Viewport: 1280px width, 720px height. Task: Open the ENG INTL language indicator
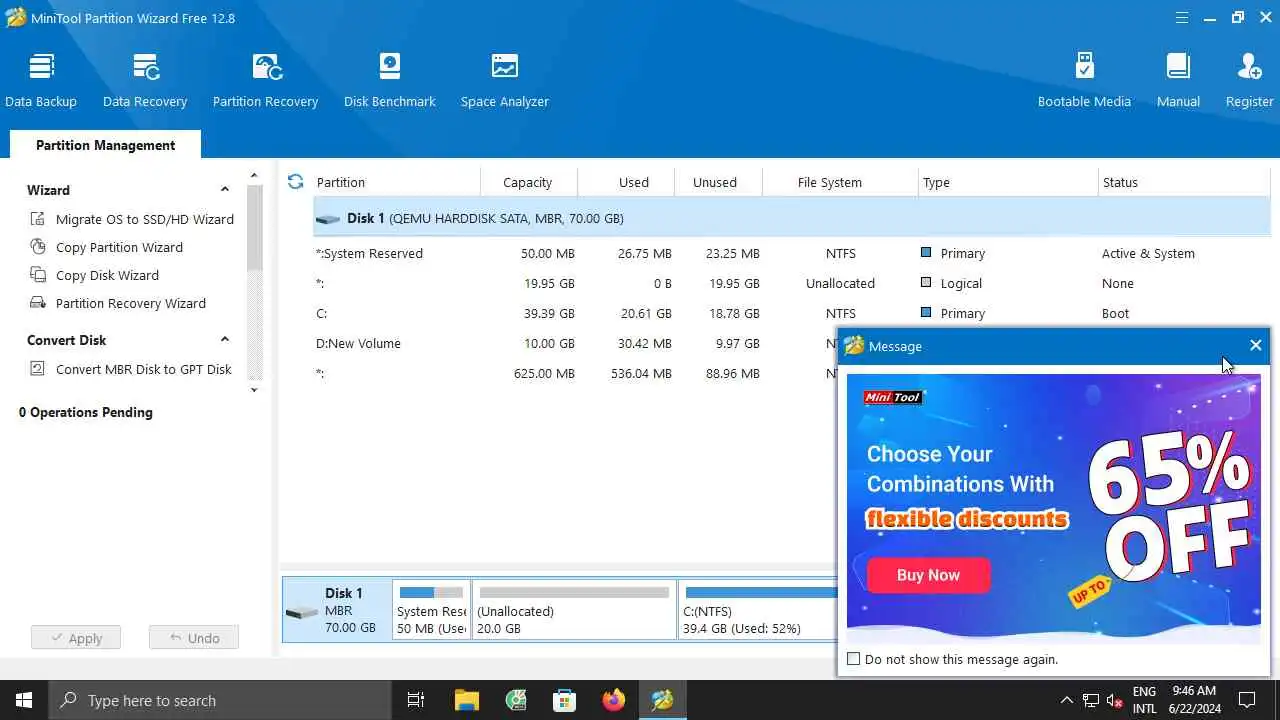[x=1145, y=700]
